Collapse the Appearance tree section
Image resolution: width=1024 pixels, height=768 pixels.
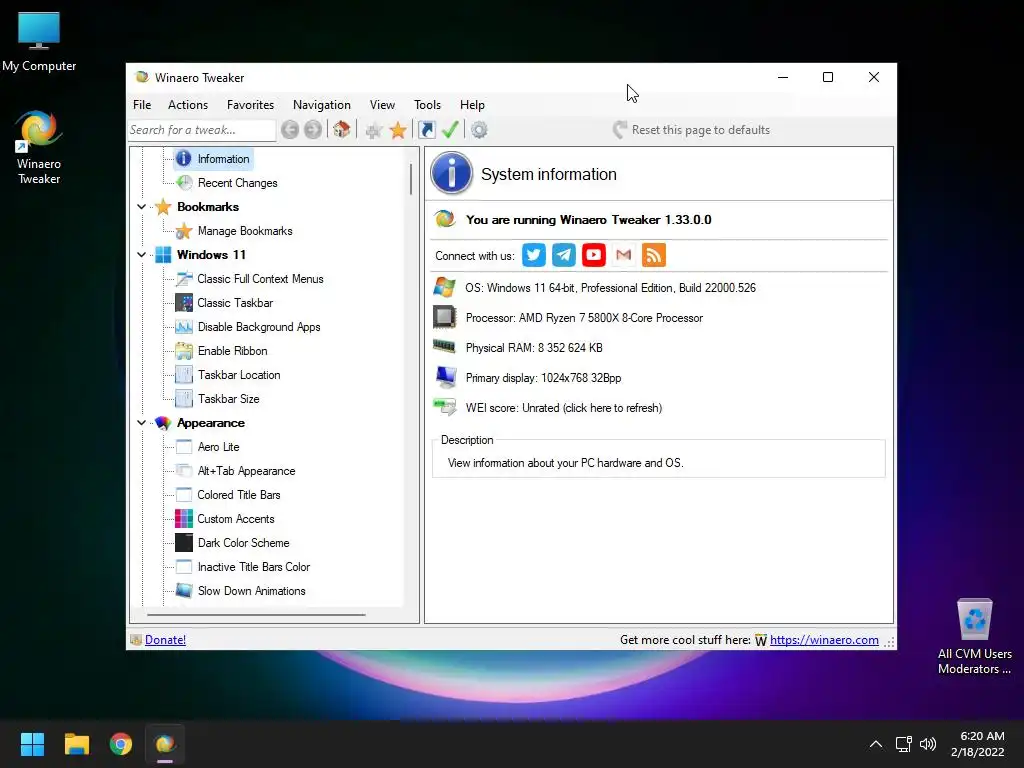(x=141, y=423)
